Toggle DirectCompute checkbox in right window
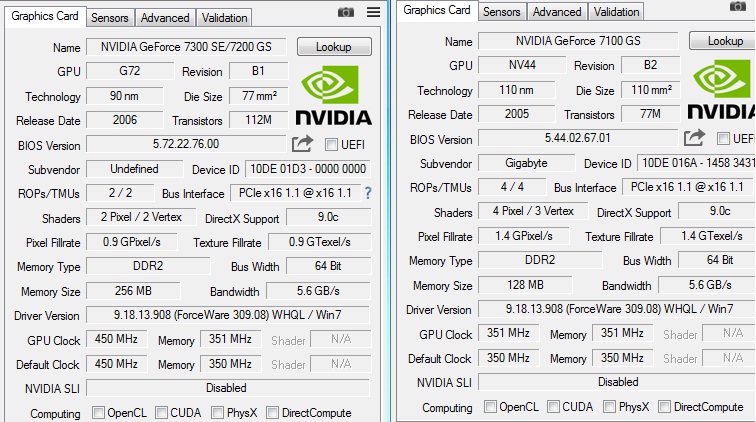Viewport: 756px width, 422px height. pos(664,407)
